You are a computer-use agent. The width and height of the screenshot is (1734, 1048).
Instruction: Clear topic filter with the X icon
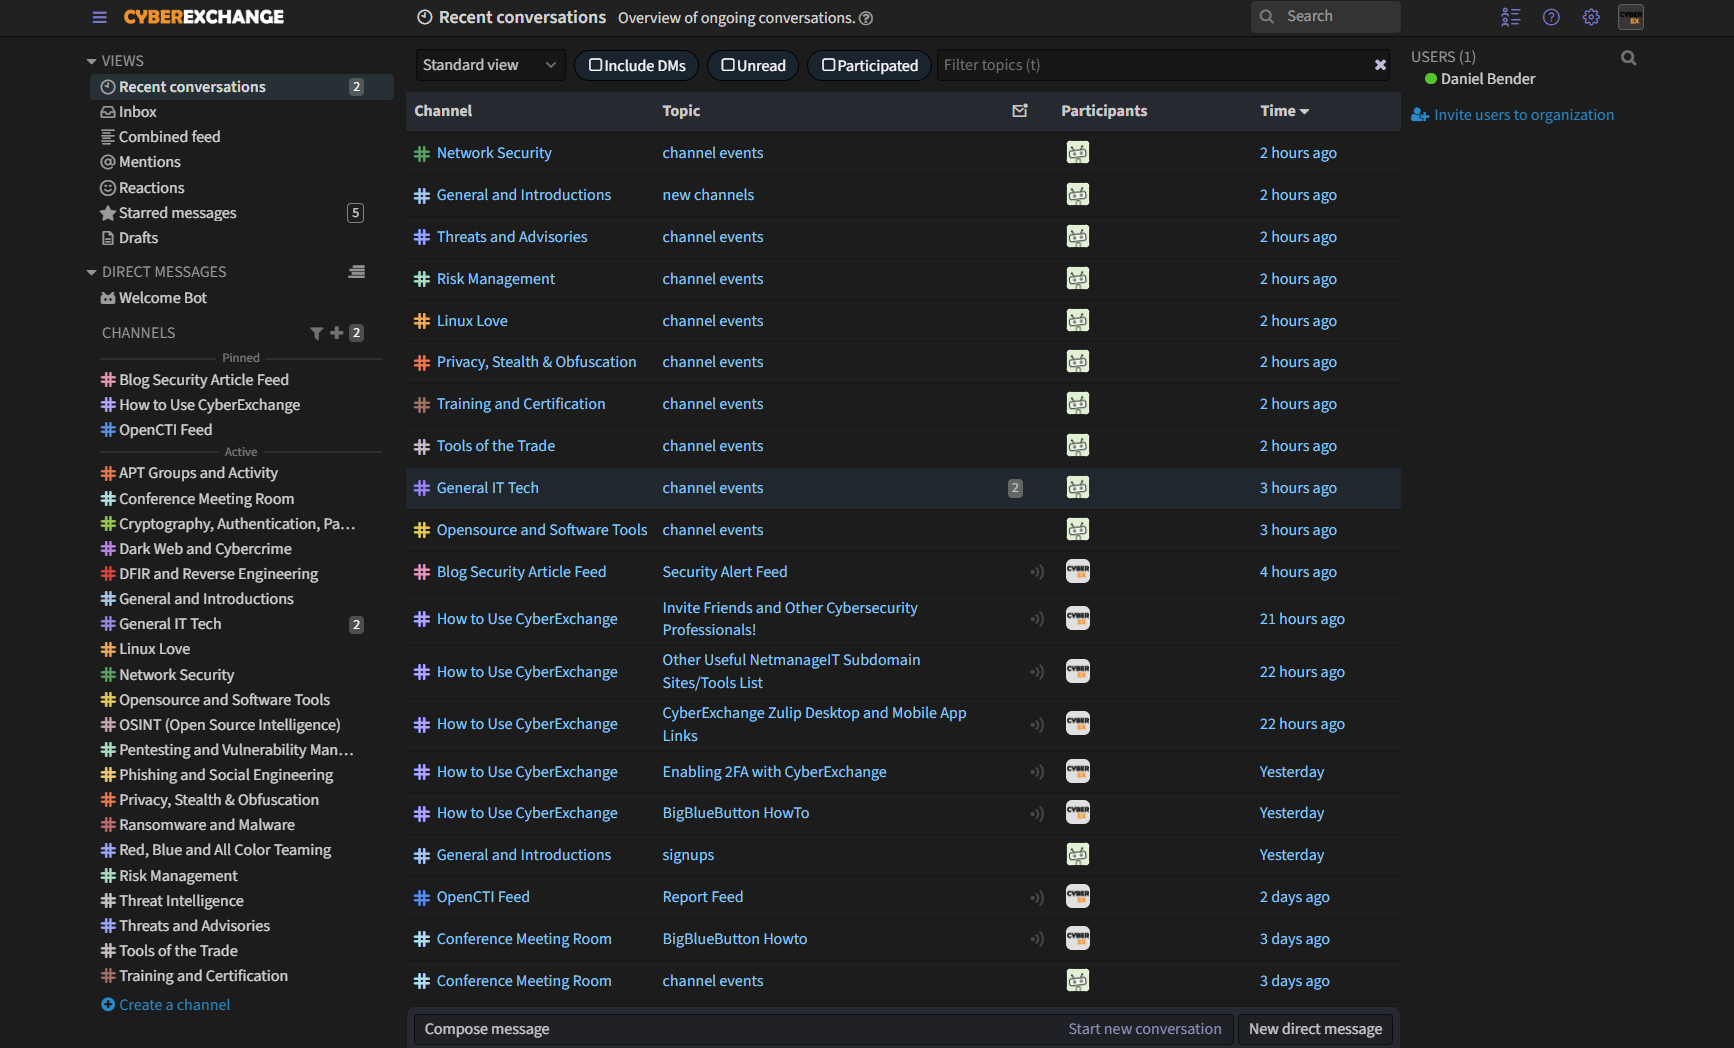[1380, 65]
